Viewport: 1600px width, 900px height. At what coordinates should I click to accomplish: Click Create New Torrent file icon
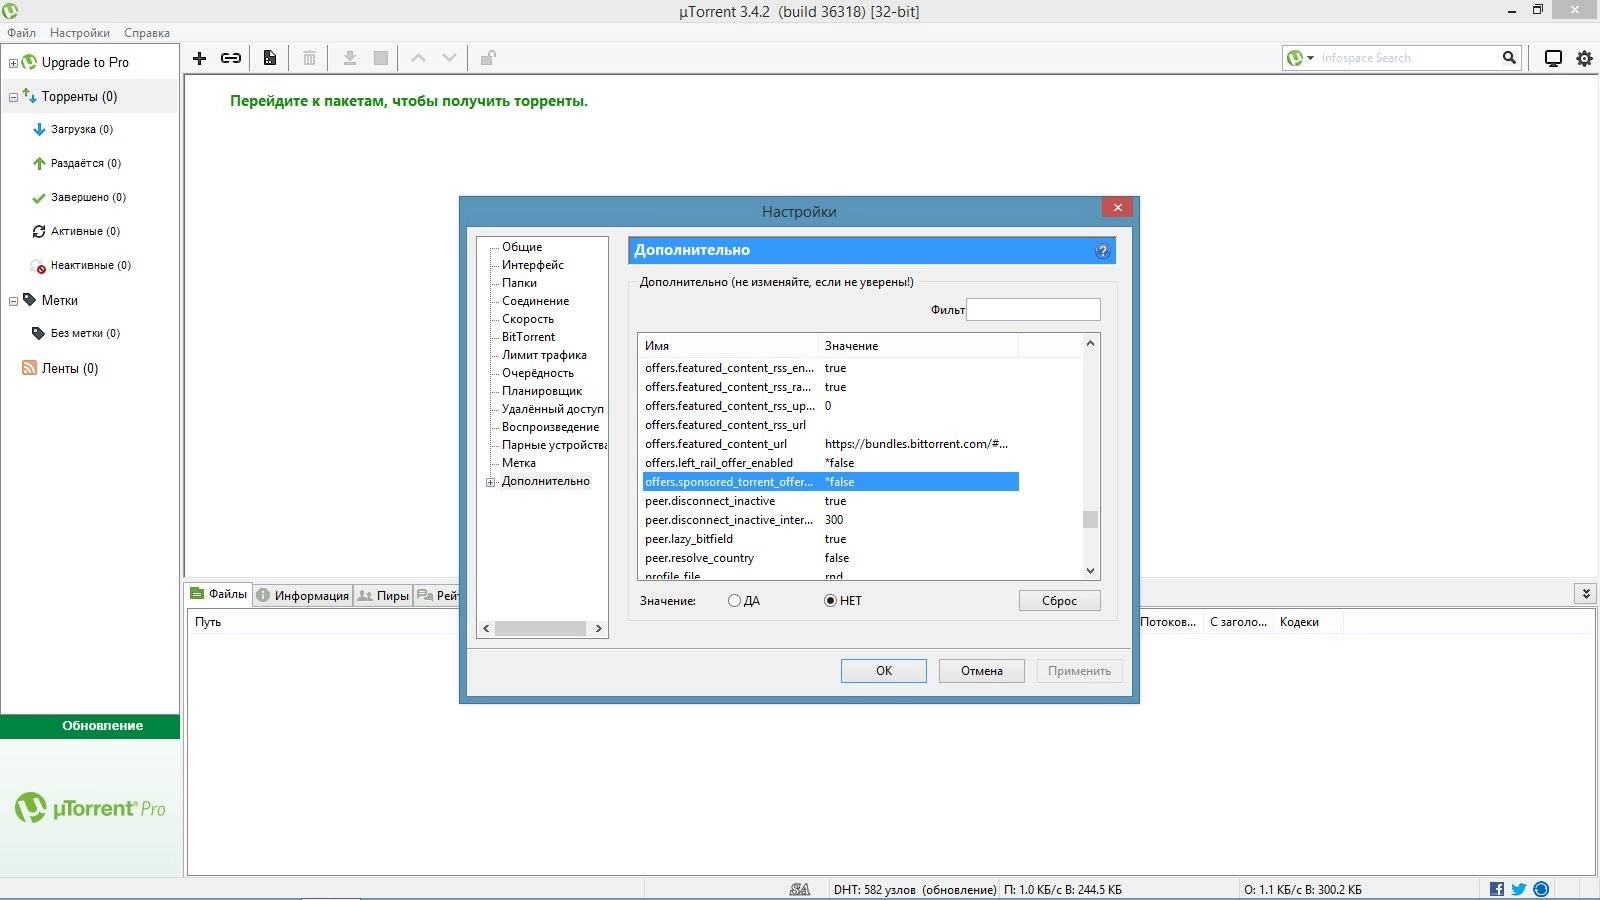pyautogui.click(x=270, y=58)
